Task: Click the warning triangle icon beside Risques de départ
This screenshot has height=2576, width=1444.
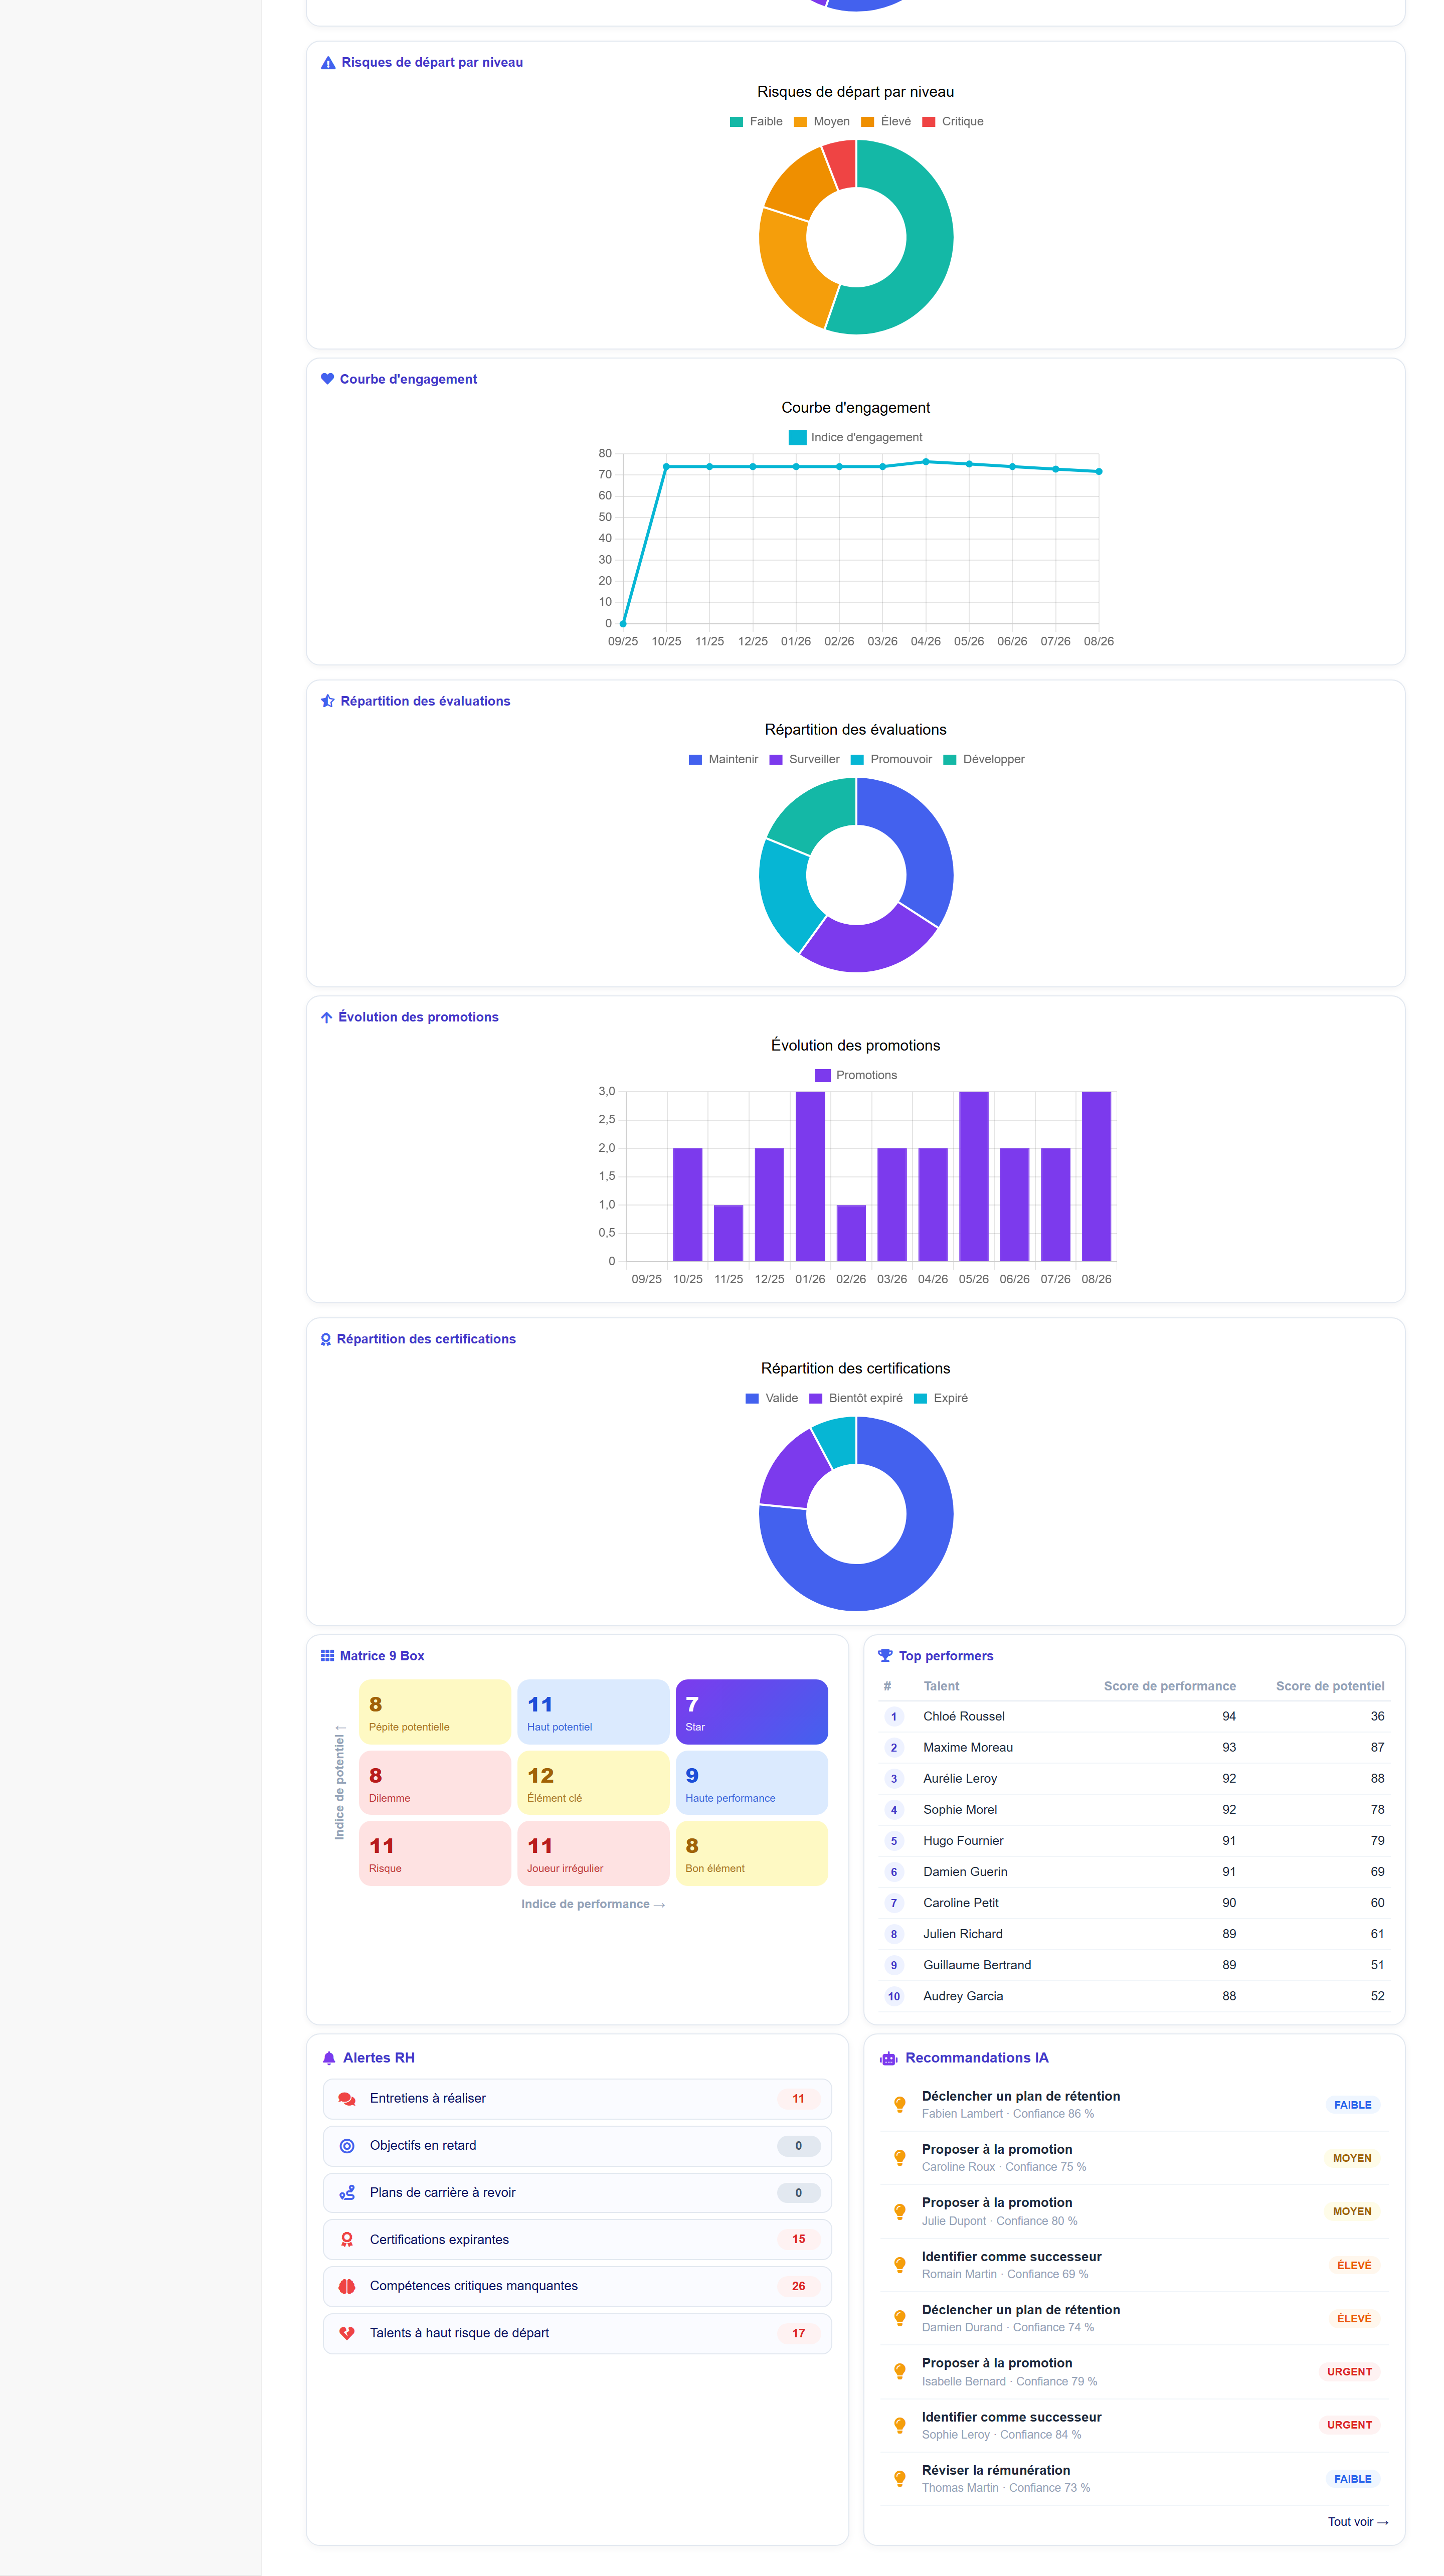Action: point(328,63)
